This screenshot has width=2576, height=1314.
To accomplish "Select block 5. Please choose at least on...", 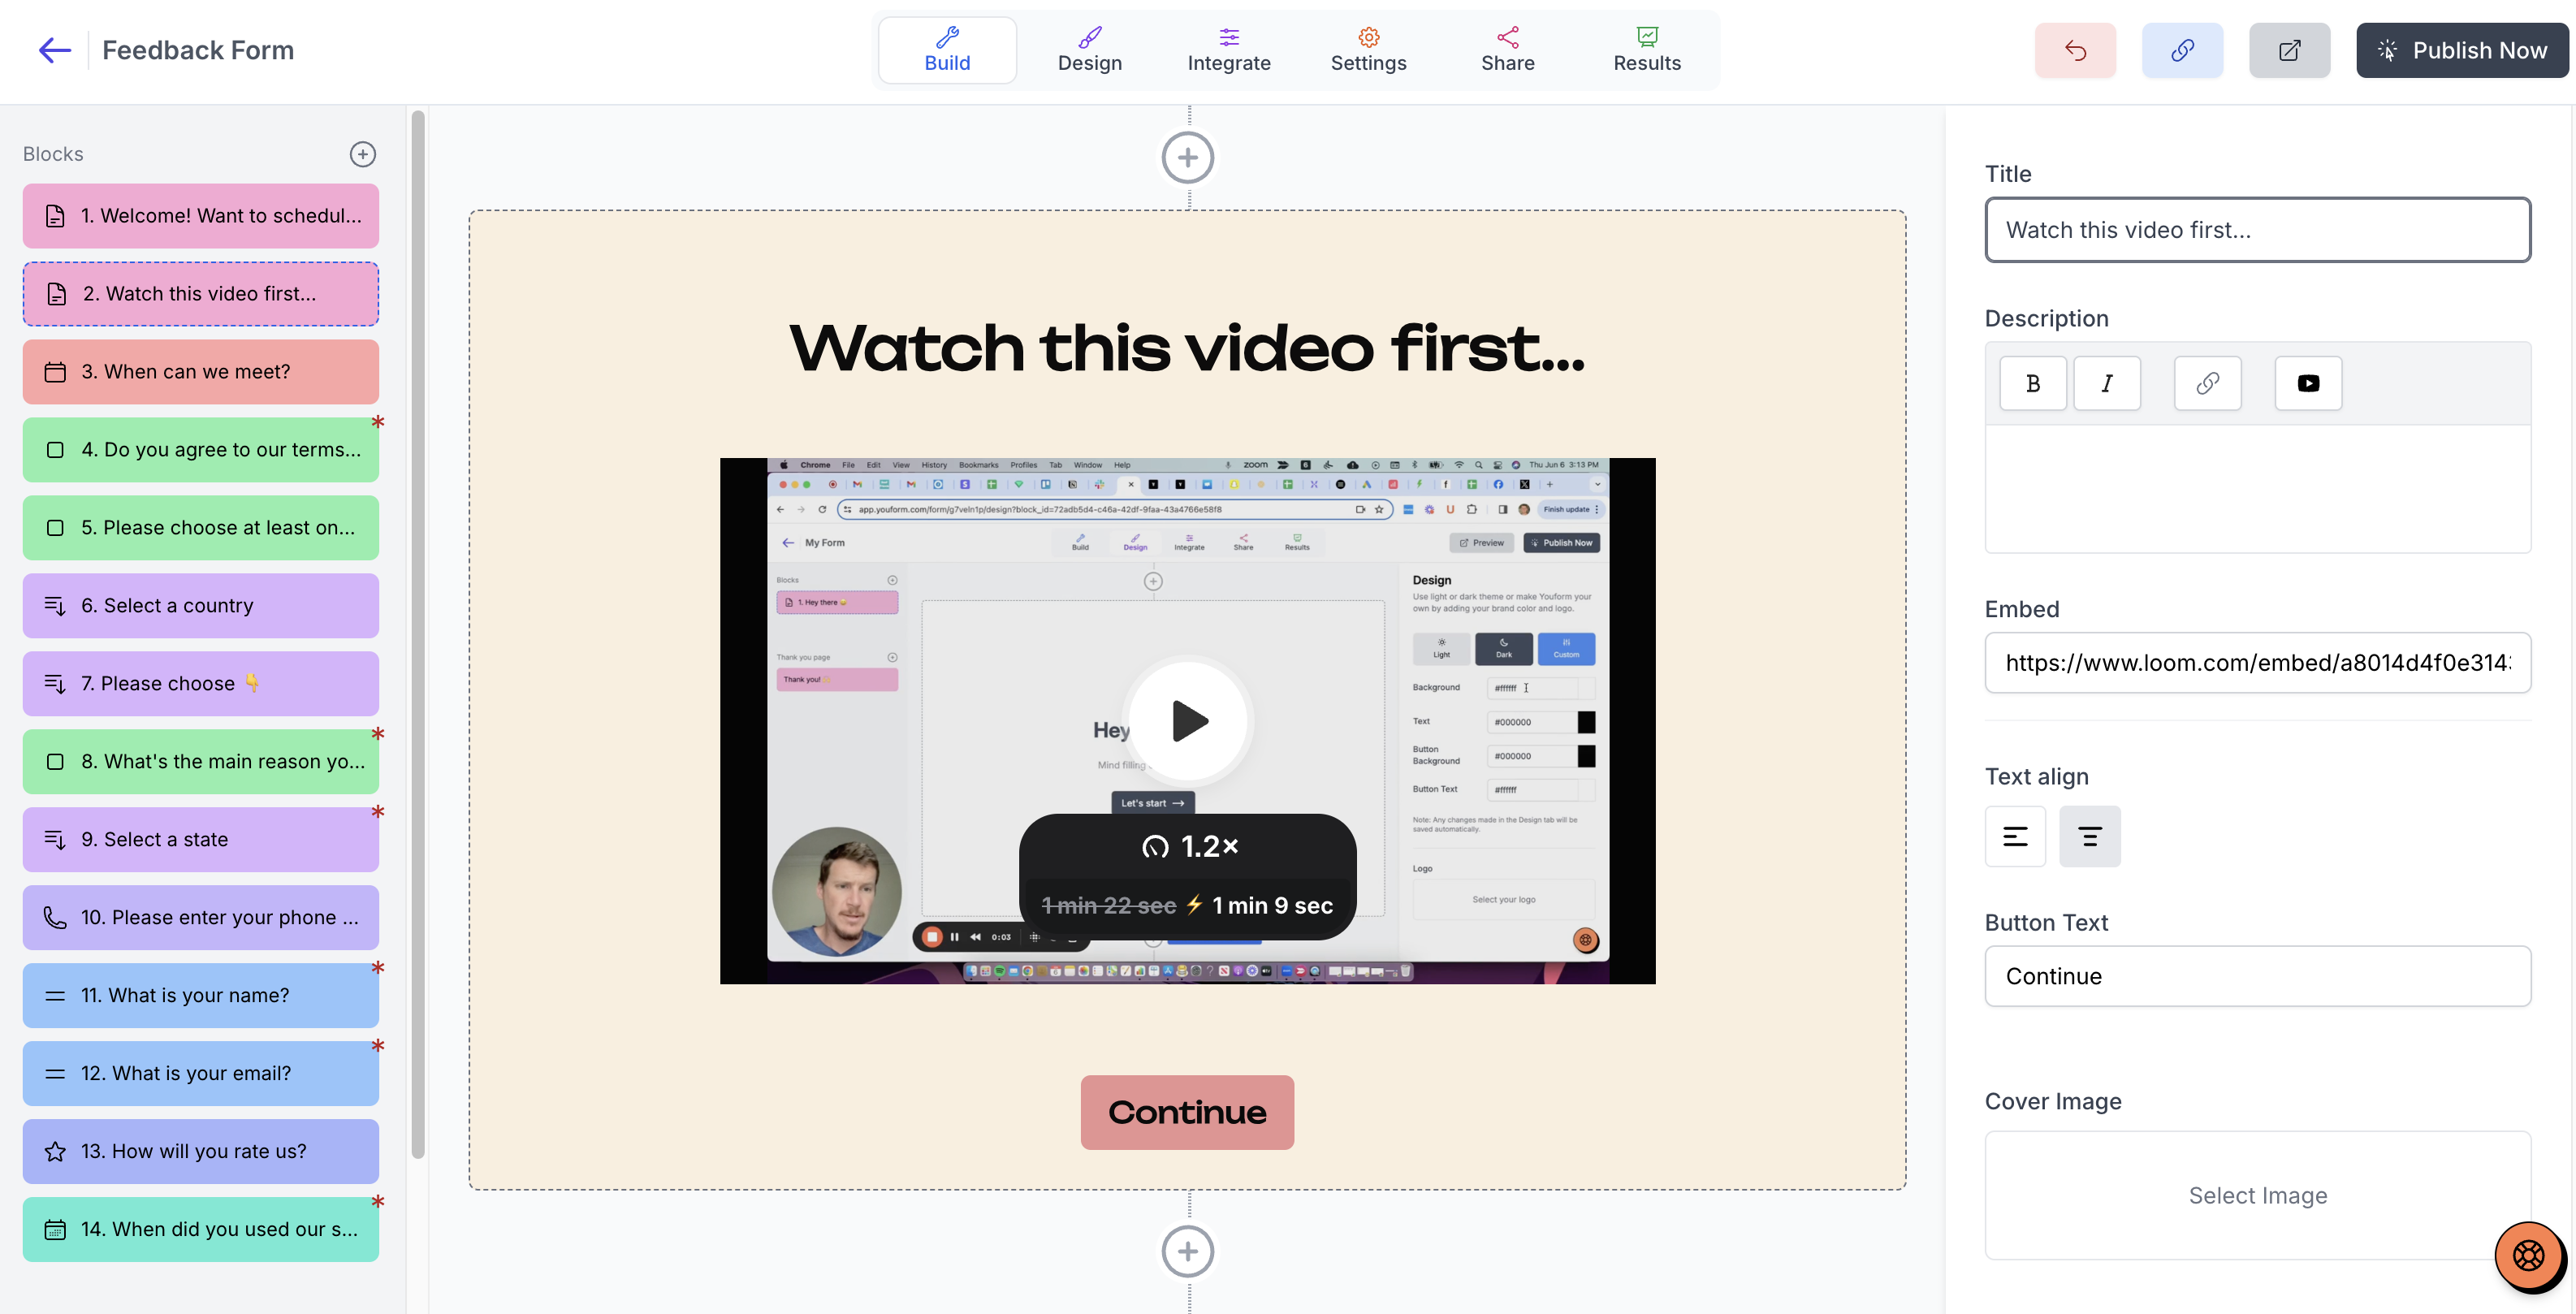I will [x=201, y=528].
